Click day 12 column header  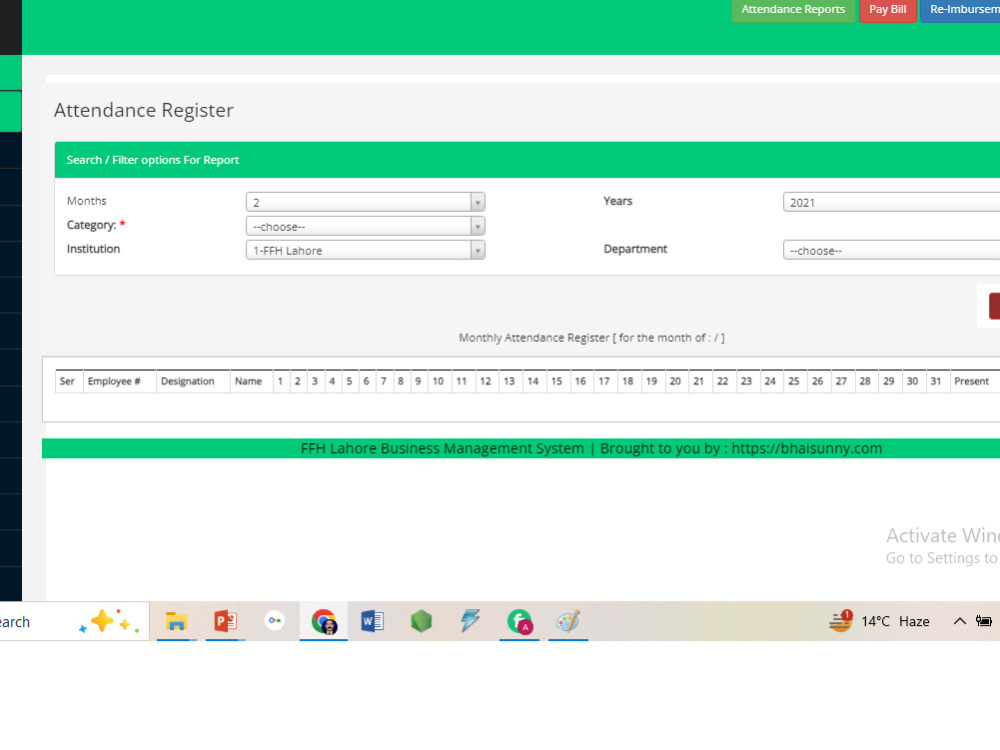(x=485, y=381)
